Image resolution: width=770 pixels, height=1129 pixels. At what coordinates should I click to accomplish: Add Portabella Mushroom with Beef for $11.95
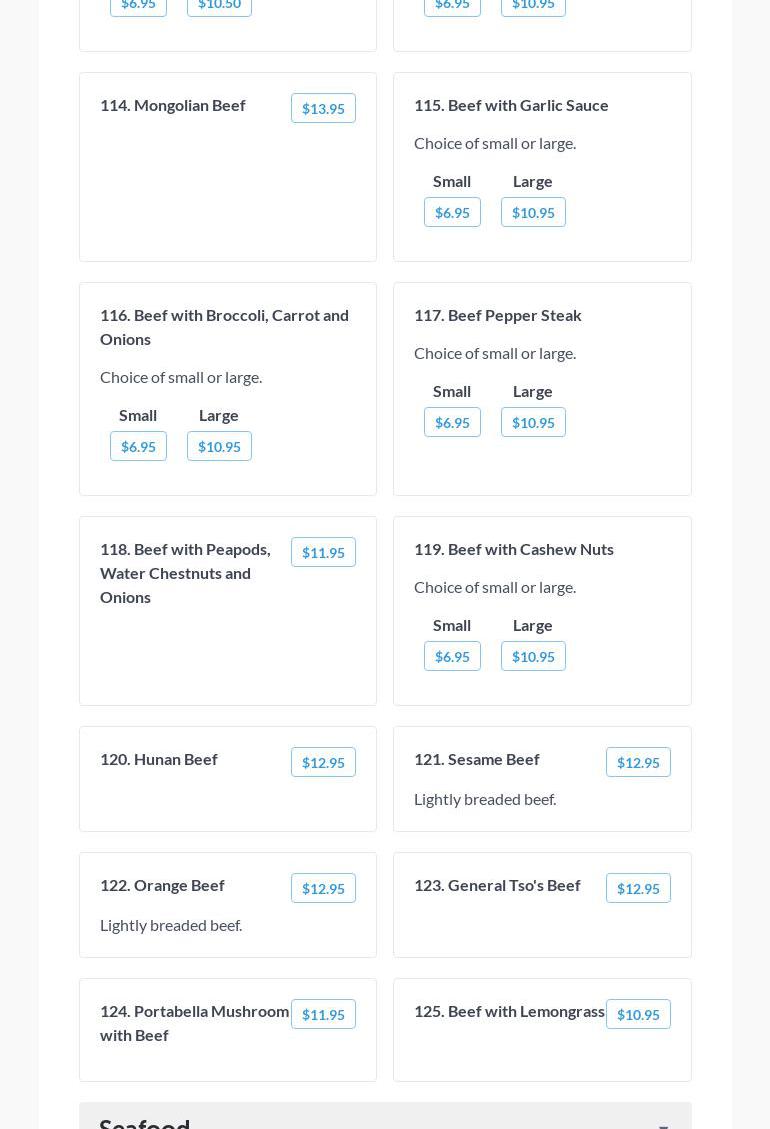coord(323,1014)
